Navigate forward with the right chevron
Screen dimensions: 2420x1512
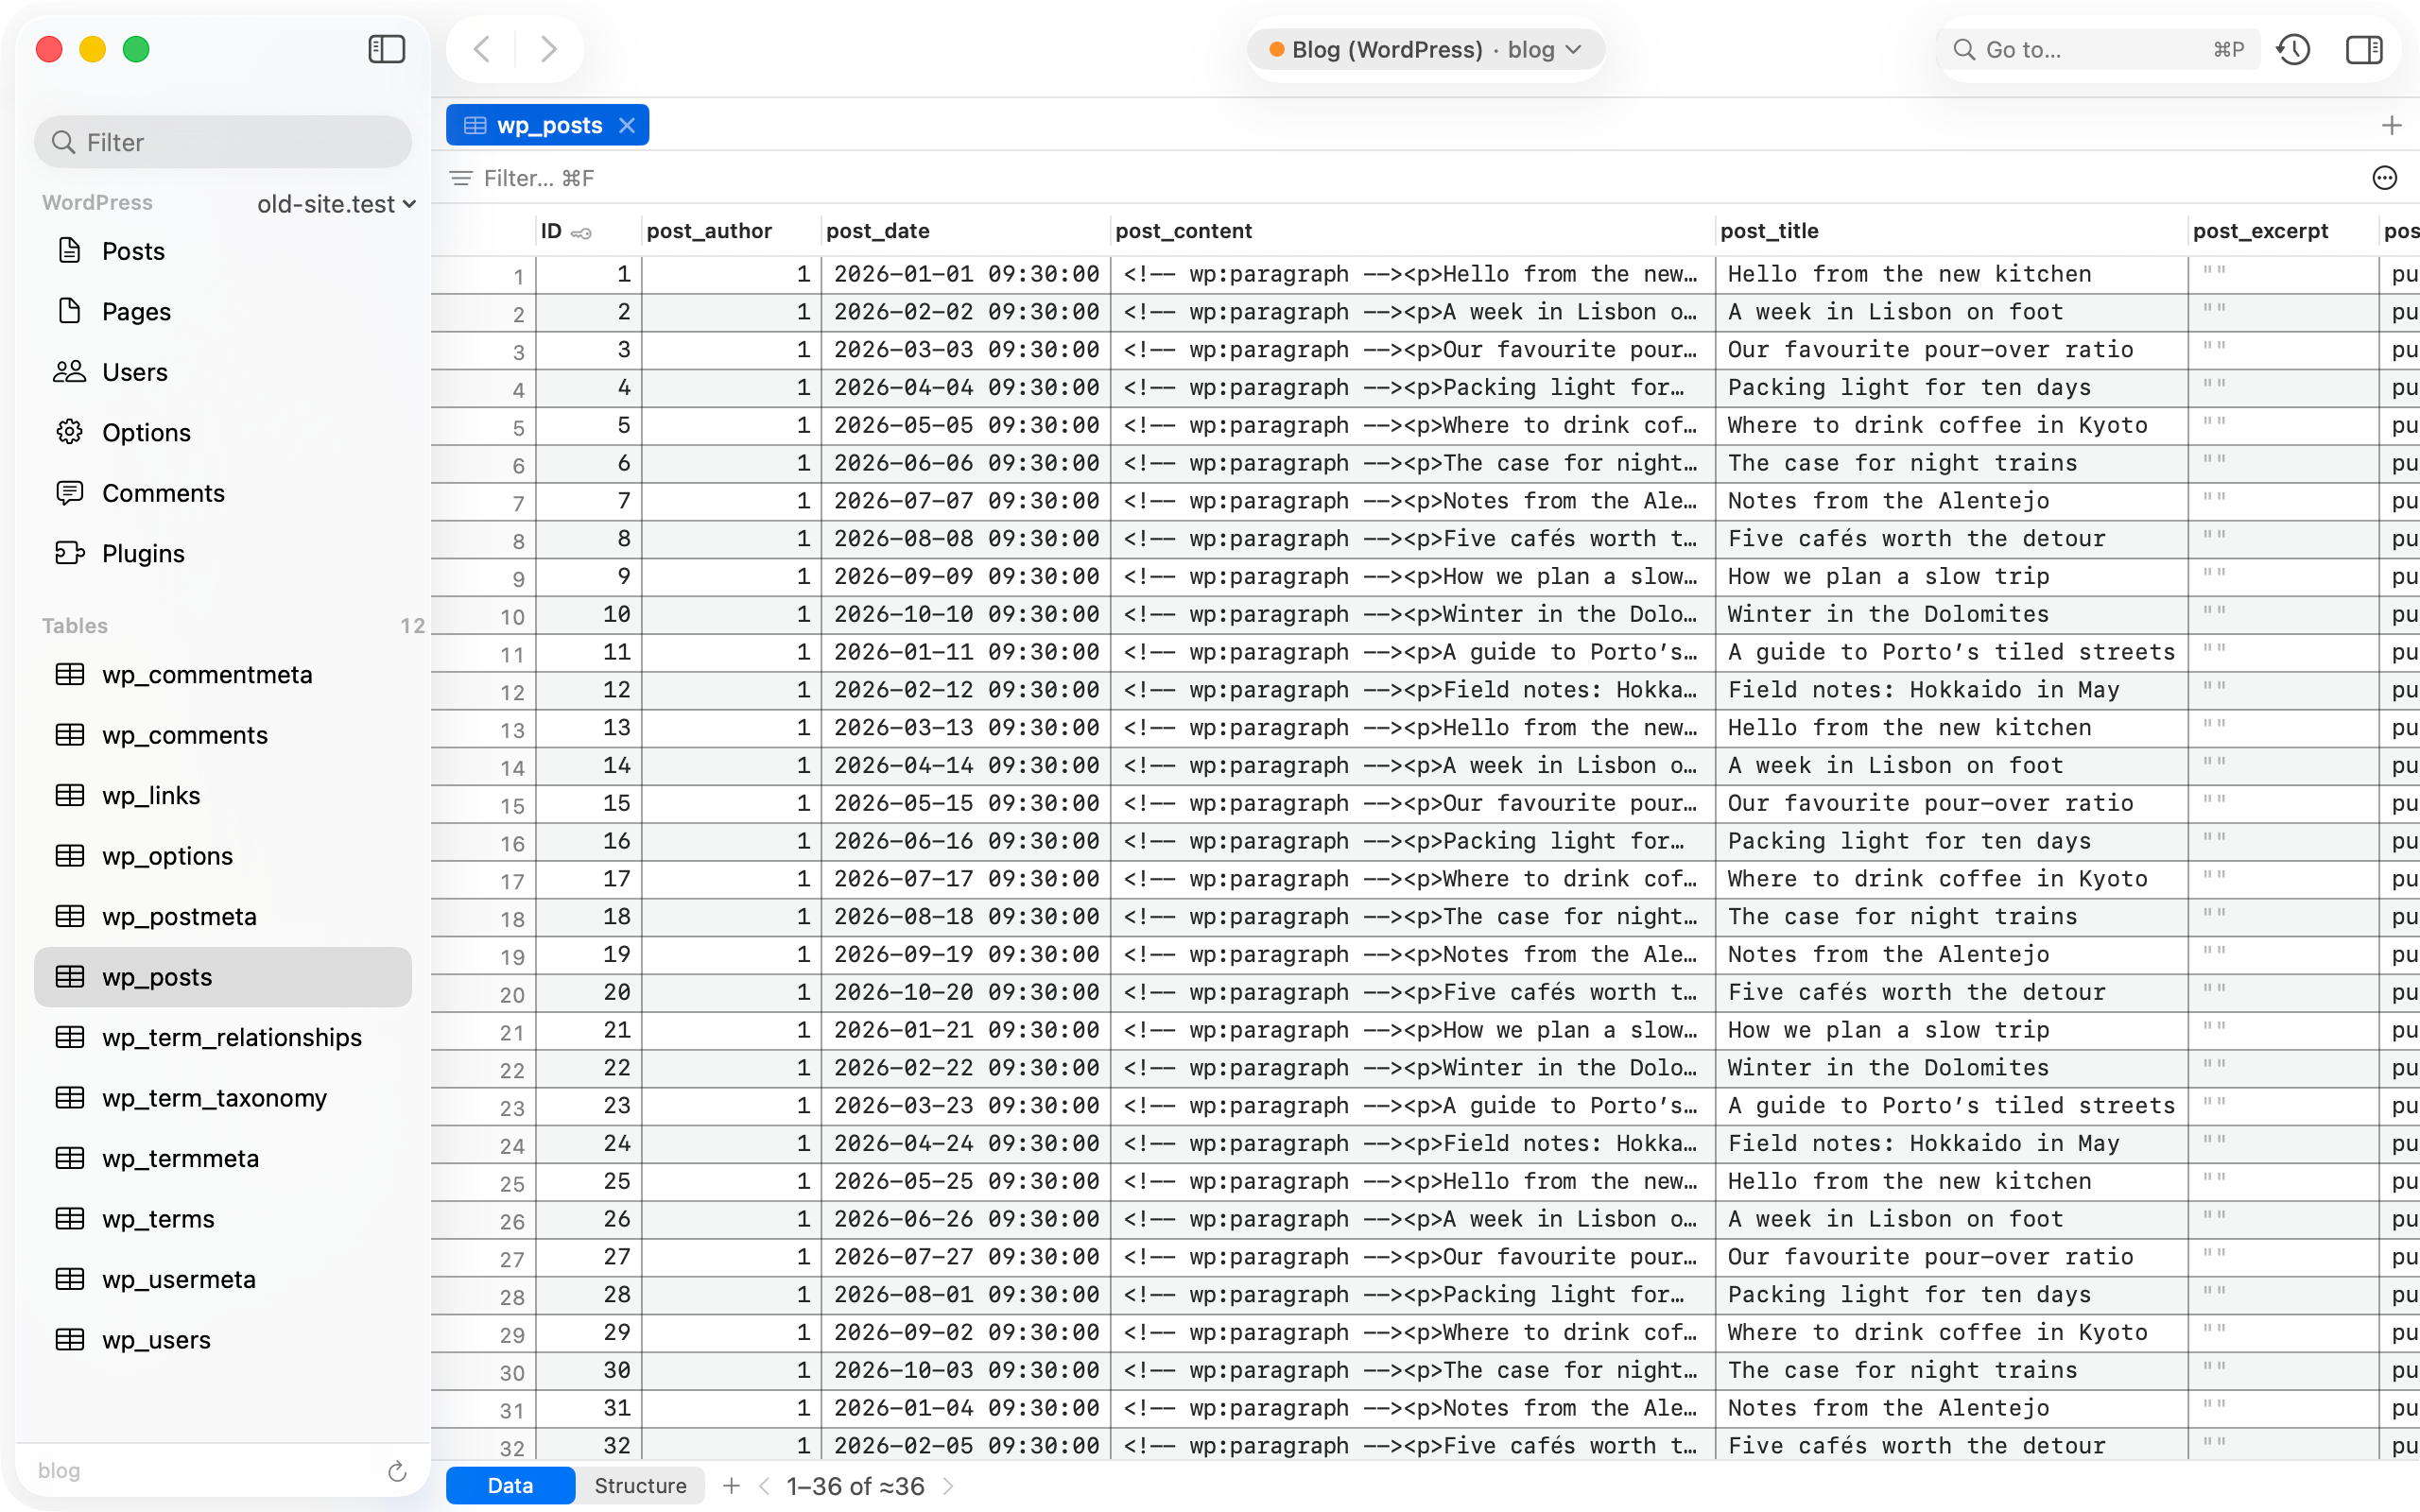548,49
